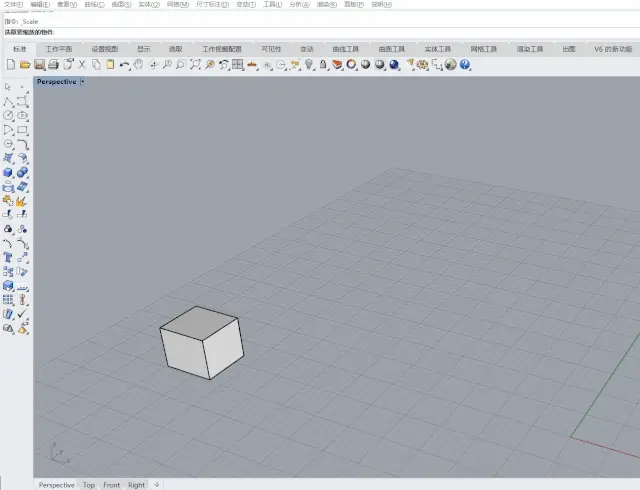640x490 pixels.
Task: Switch to the 可见性 toolbar tab
Action: click(x=271, y=49)
